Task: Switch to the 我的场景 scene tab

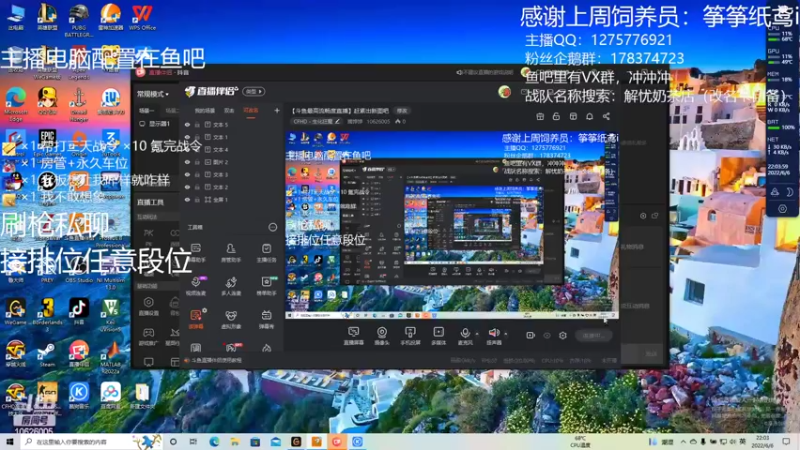Action: coord(205,110)
